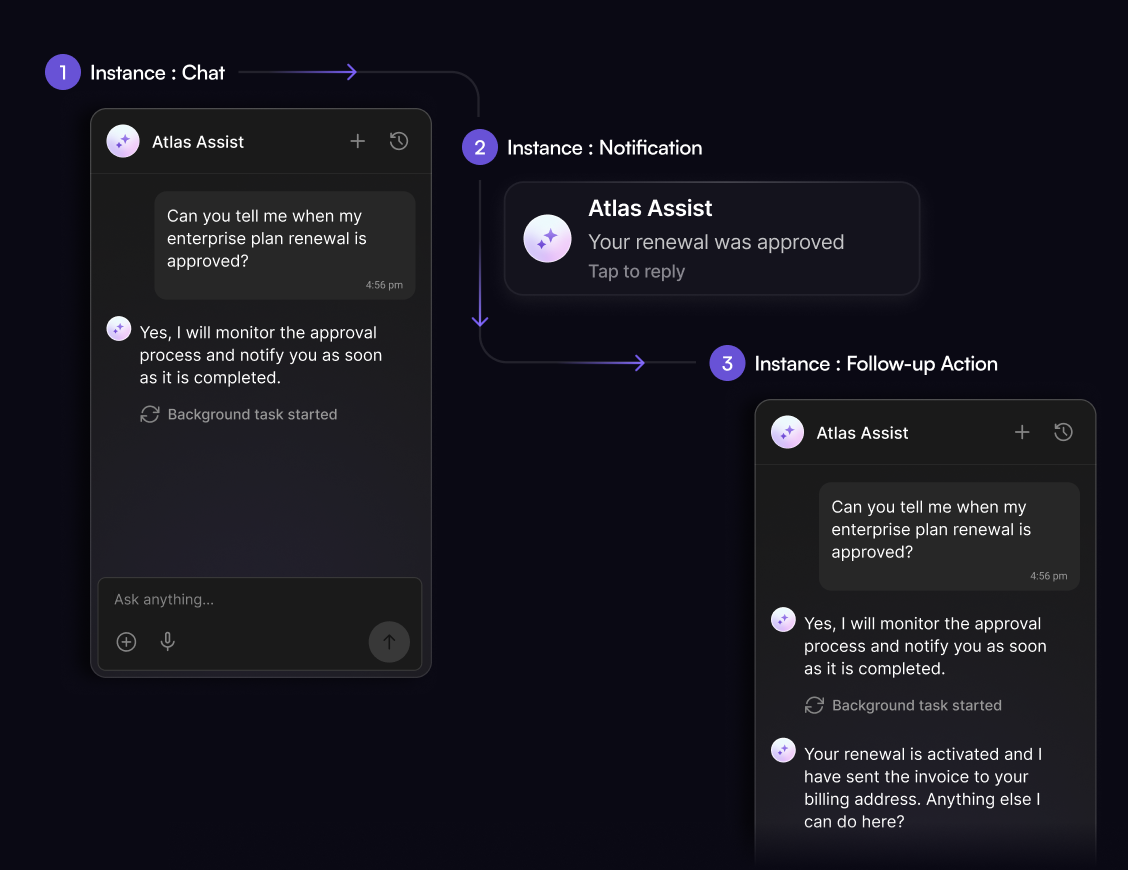Click the plus icon in follow-up chat header

click(x=1022, y=432)
